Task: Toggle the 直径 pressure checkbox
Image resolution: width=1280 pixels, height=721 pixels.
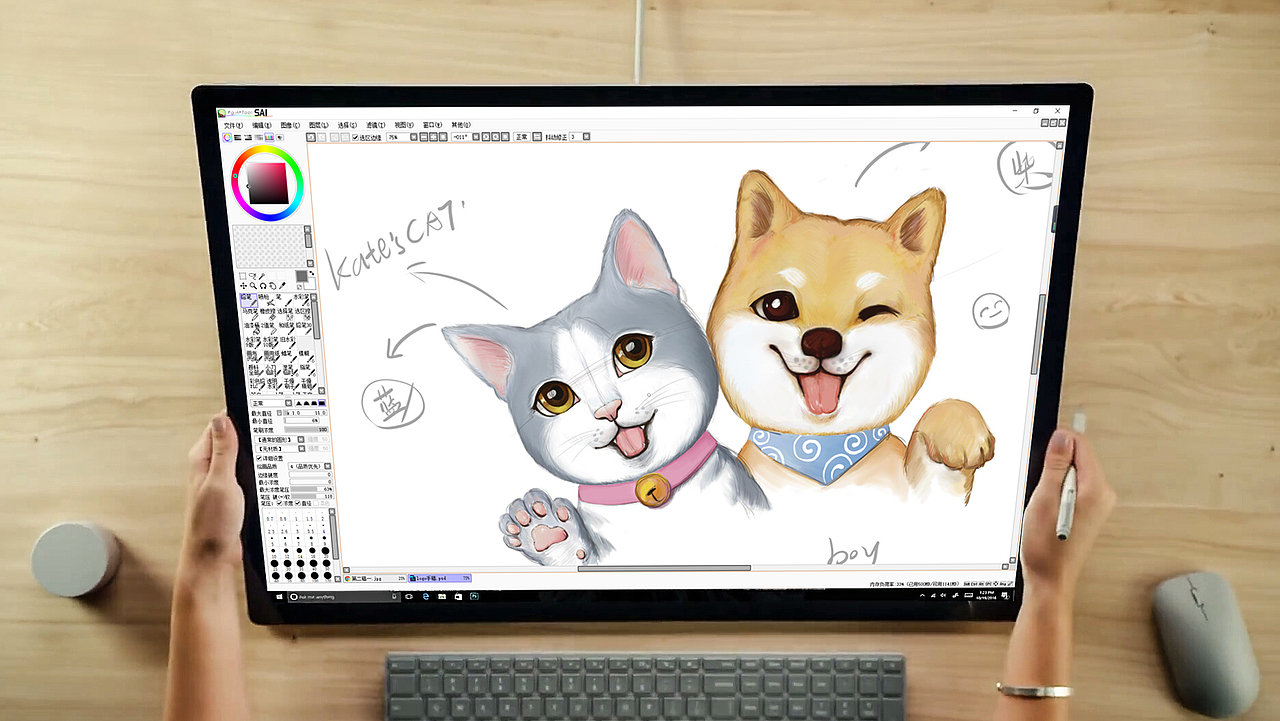Action: [298, 503]
